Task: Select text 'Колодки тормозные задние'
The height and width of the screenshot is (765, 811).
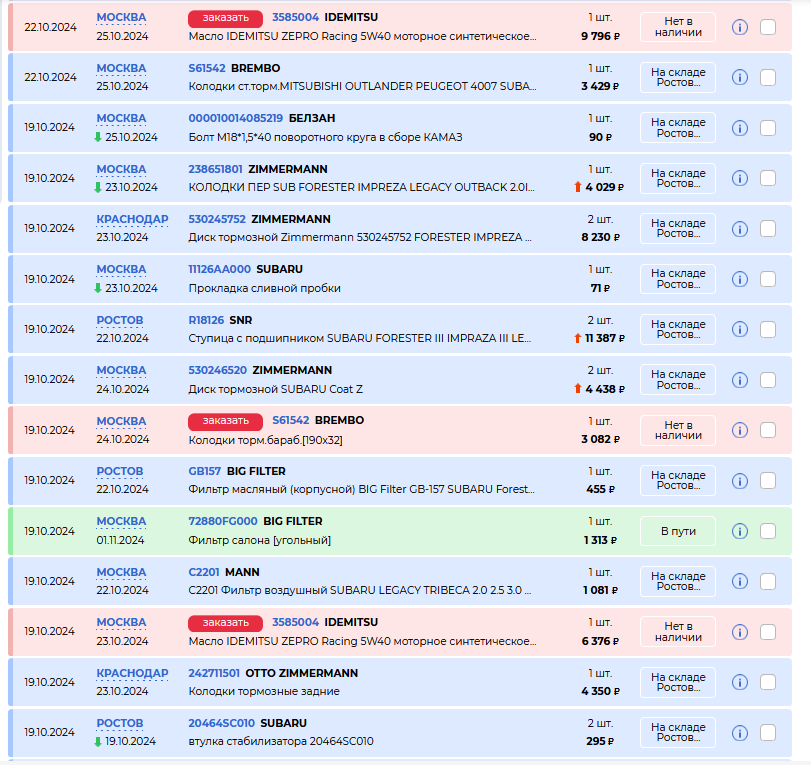Action: click(x=264, y=691)
